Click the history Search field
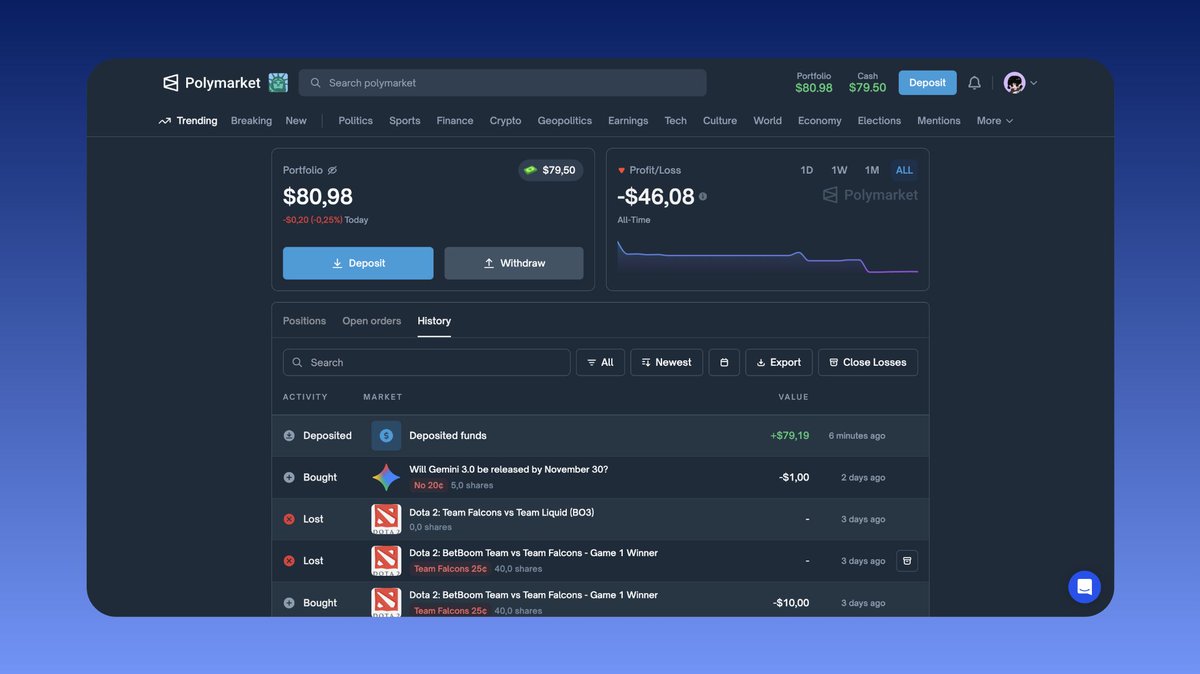The width and height of the screenshot is (1200, 674). coord(427,362)
